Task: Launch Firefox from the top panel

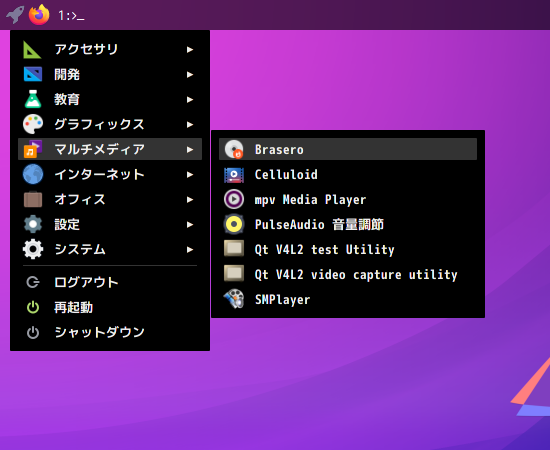Action: [39, 15]
